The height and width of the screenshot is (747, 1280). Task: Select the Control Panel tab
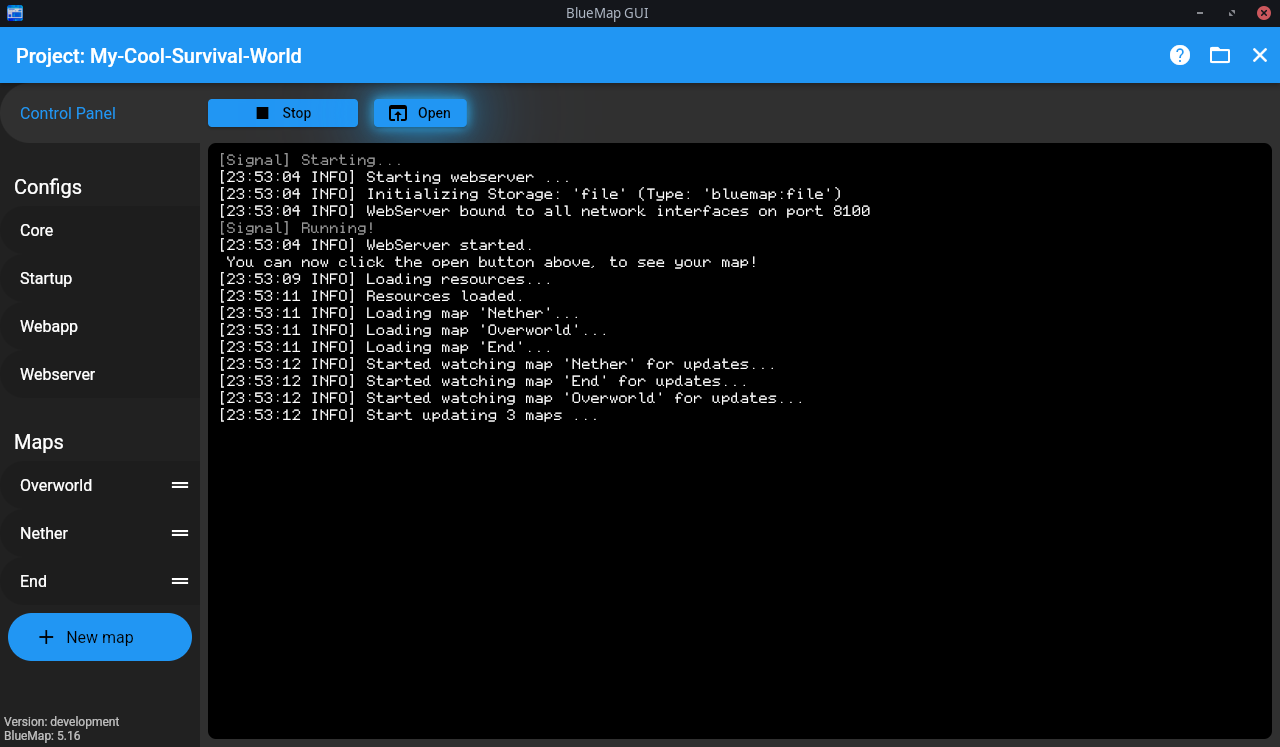coord(67,113)
